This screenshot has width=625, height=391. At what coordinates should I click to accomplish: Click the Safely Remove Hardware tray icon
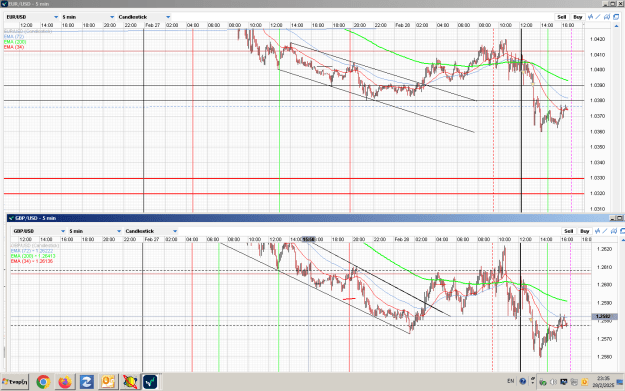point(543,382)
